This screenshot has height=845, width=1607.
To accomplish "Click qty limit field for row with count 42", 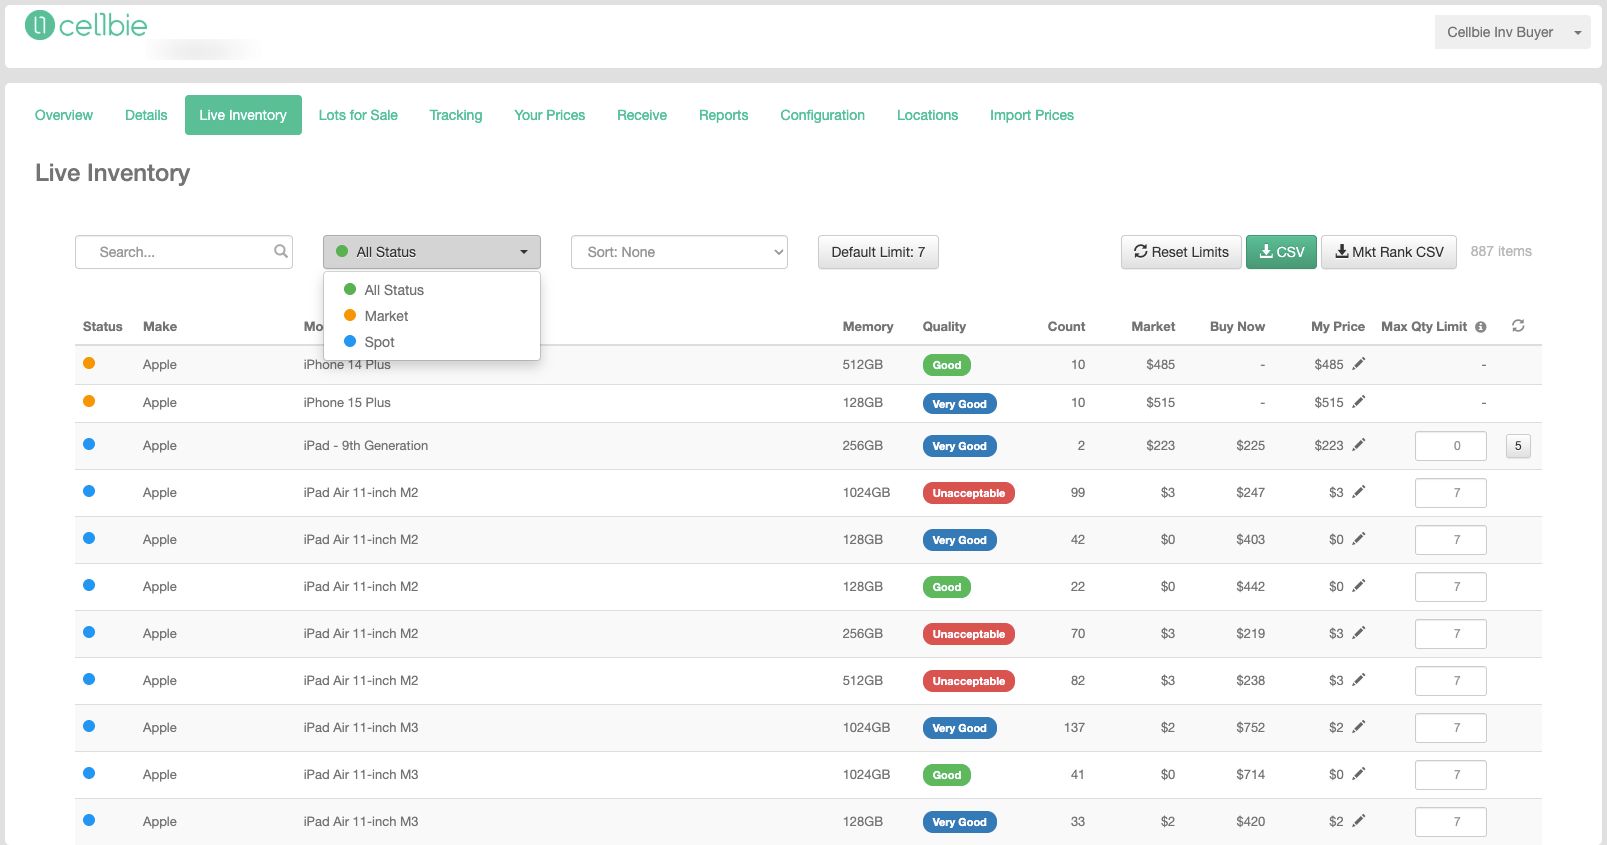I will 1451,540.
